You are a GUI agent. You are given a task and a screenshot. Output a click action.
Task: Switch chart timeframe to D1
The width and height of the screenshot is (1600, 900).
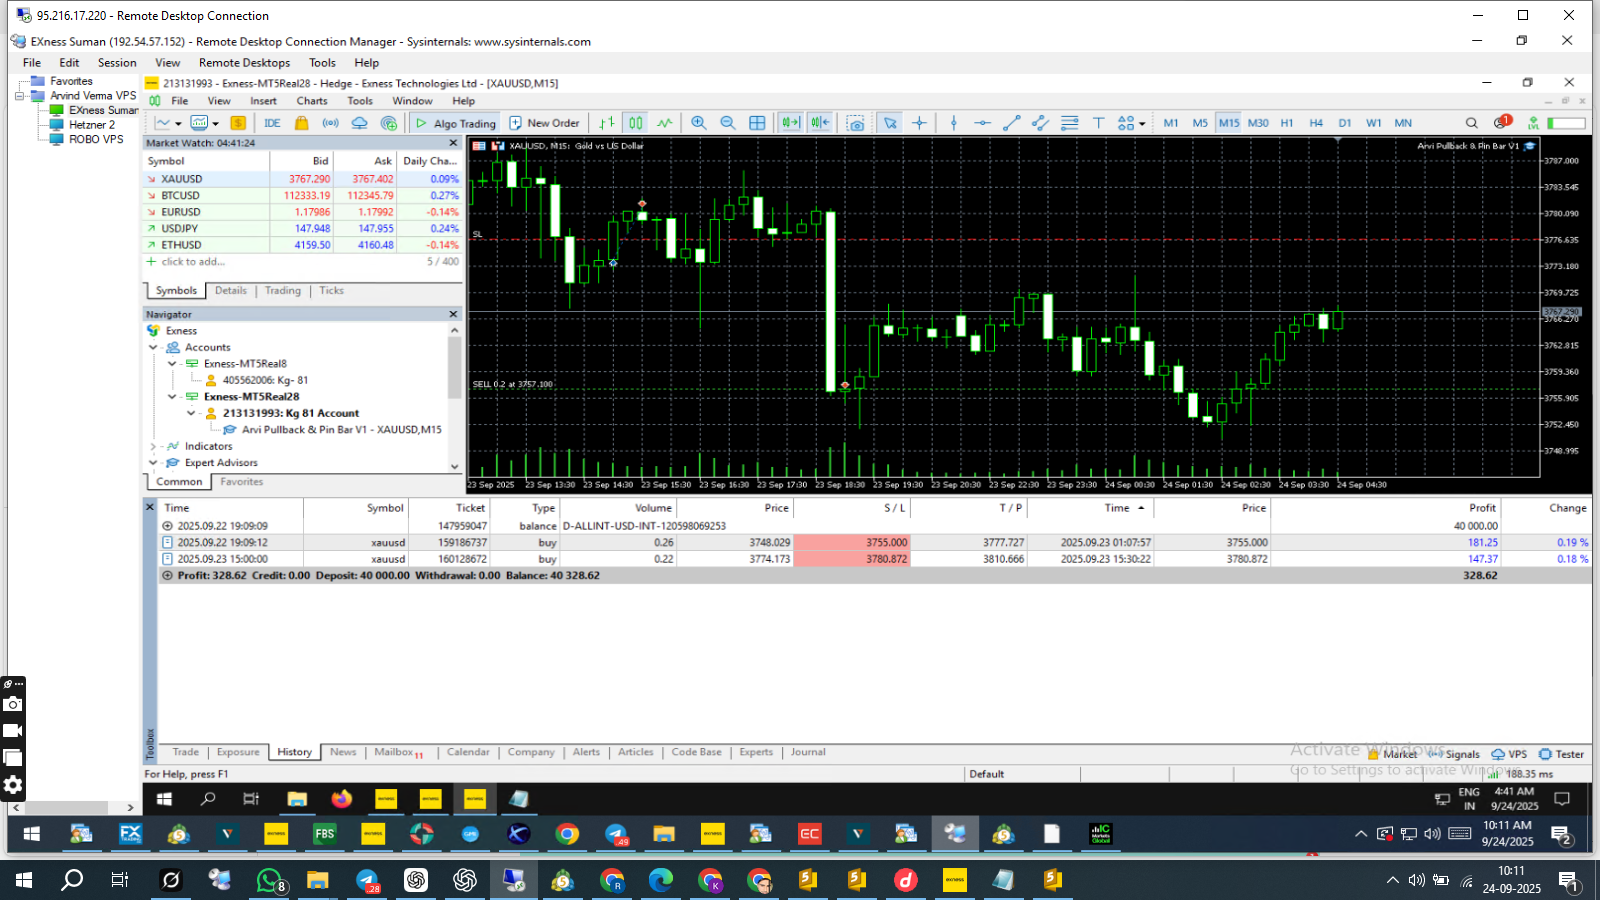(x=1345, y=123)
